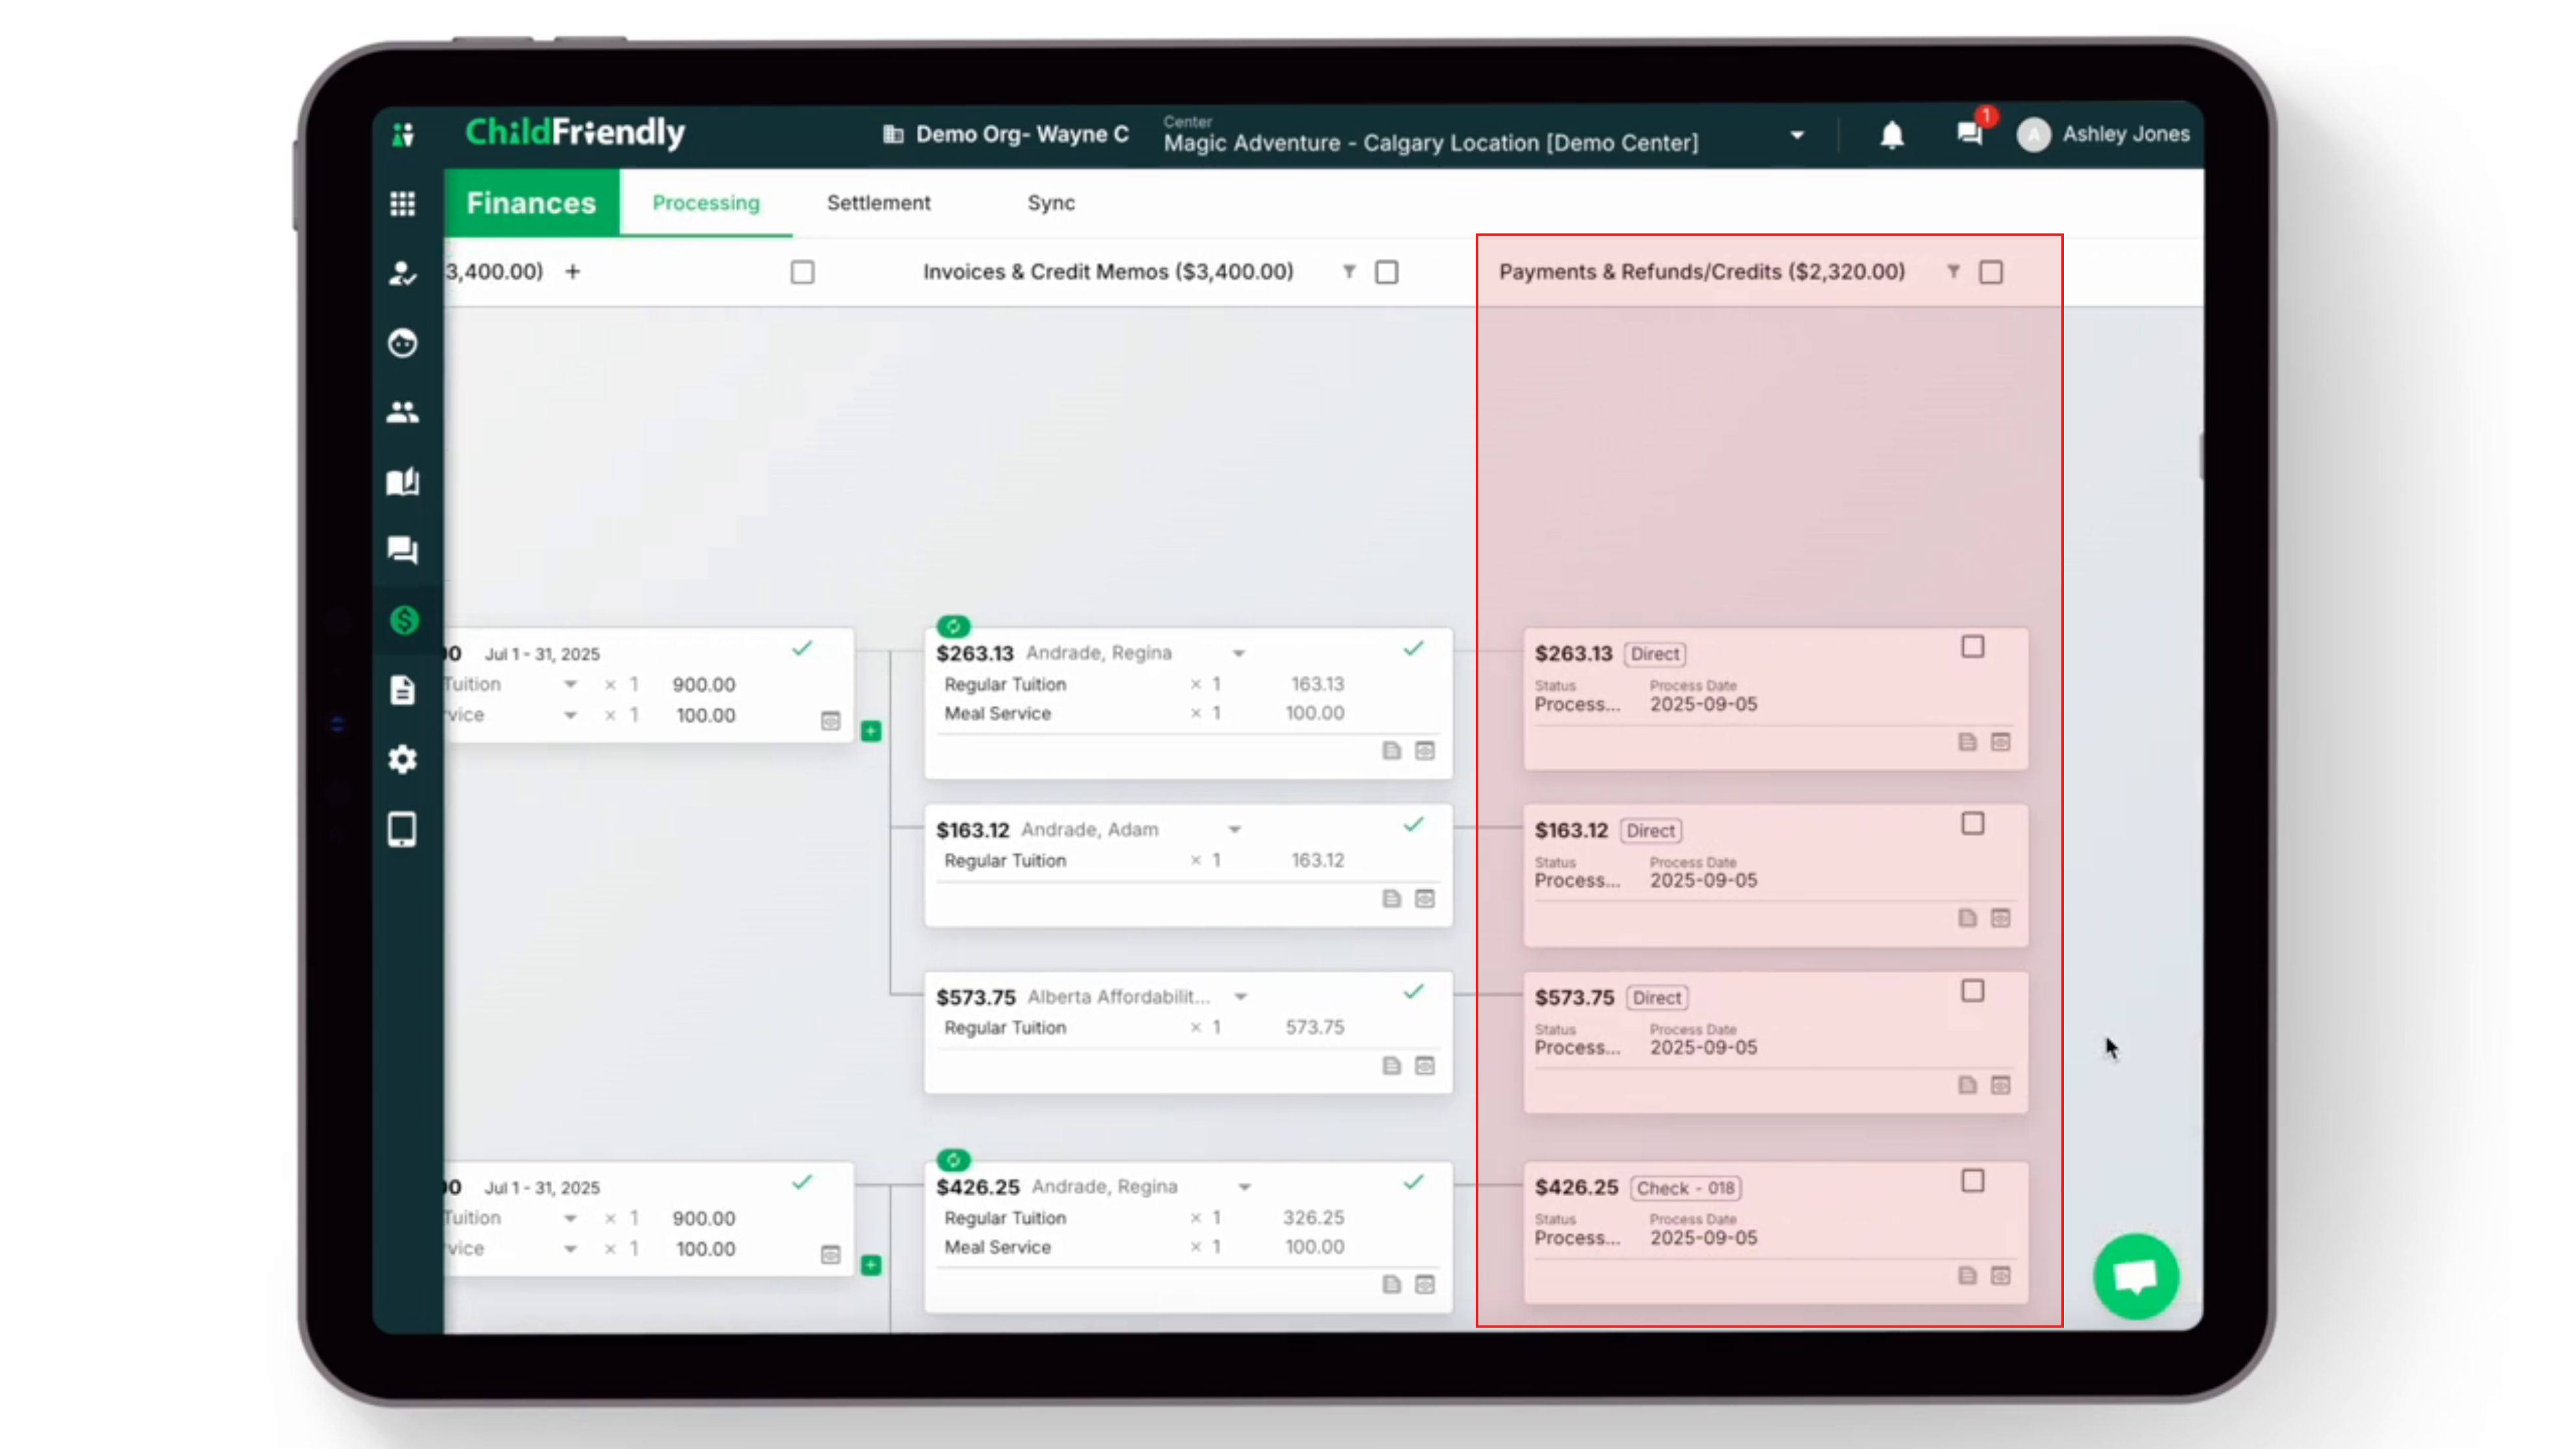Expand dropdown beside Andrade, Regina $426.25
This screenshot has width=2576, height=1449.
[1244, 1187]
